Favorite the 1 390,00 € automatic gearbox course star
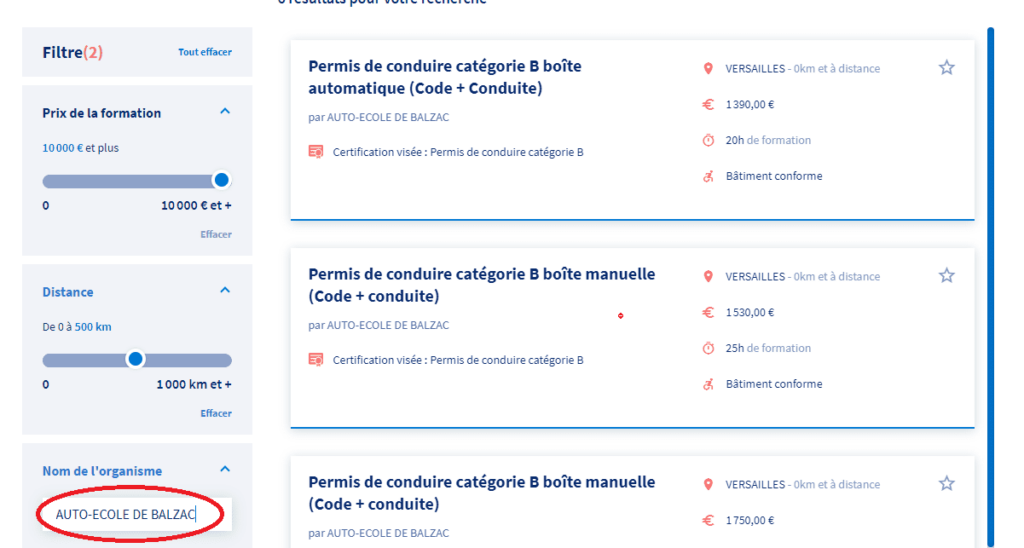Screen dimensions: 1024x548 946,67
